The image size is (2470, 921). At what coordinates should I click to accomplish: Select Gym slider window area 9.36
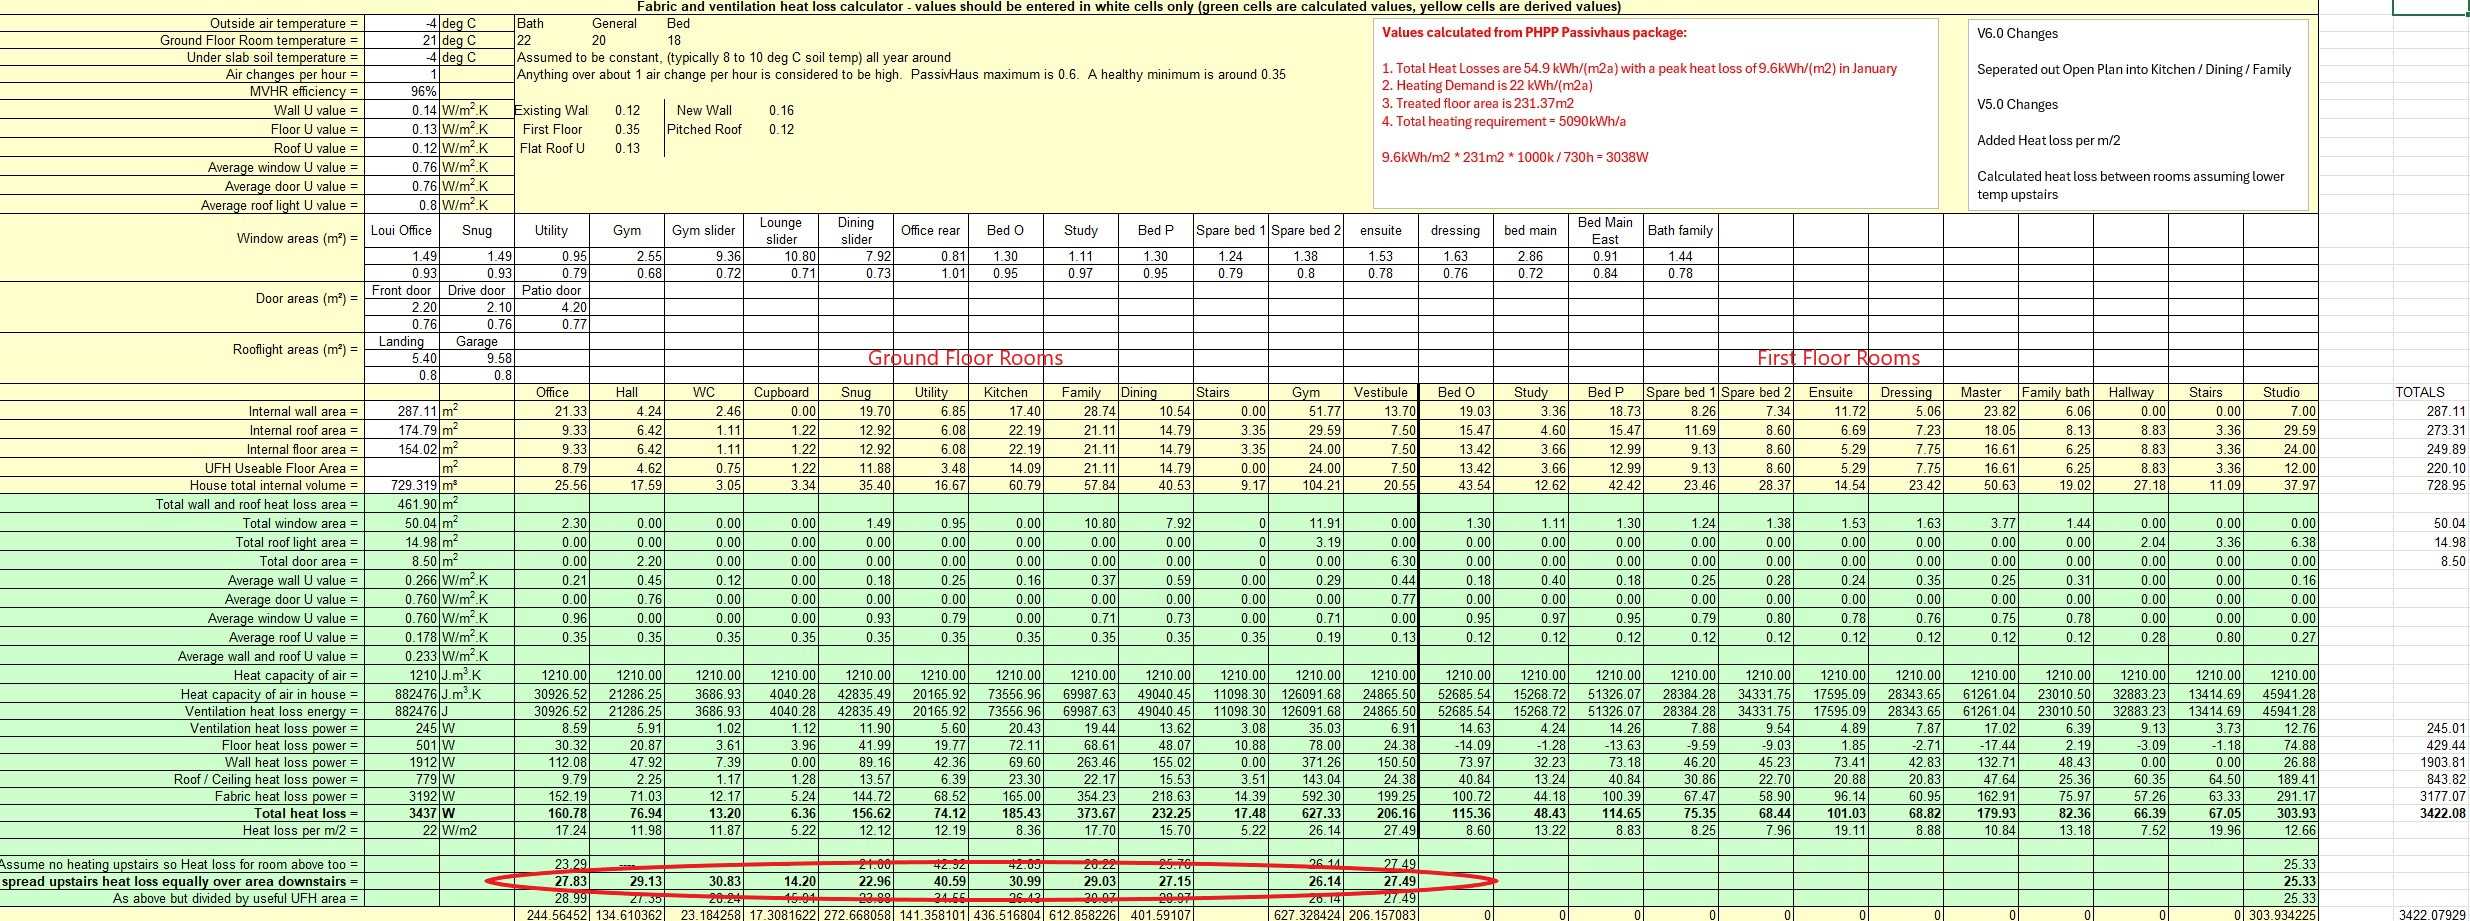704,256
